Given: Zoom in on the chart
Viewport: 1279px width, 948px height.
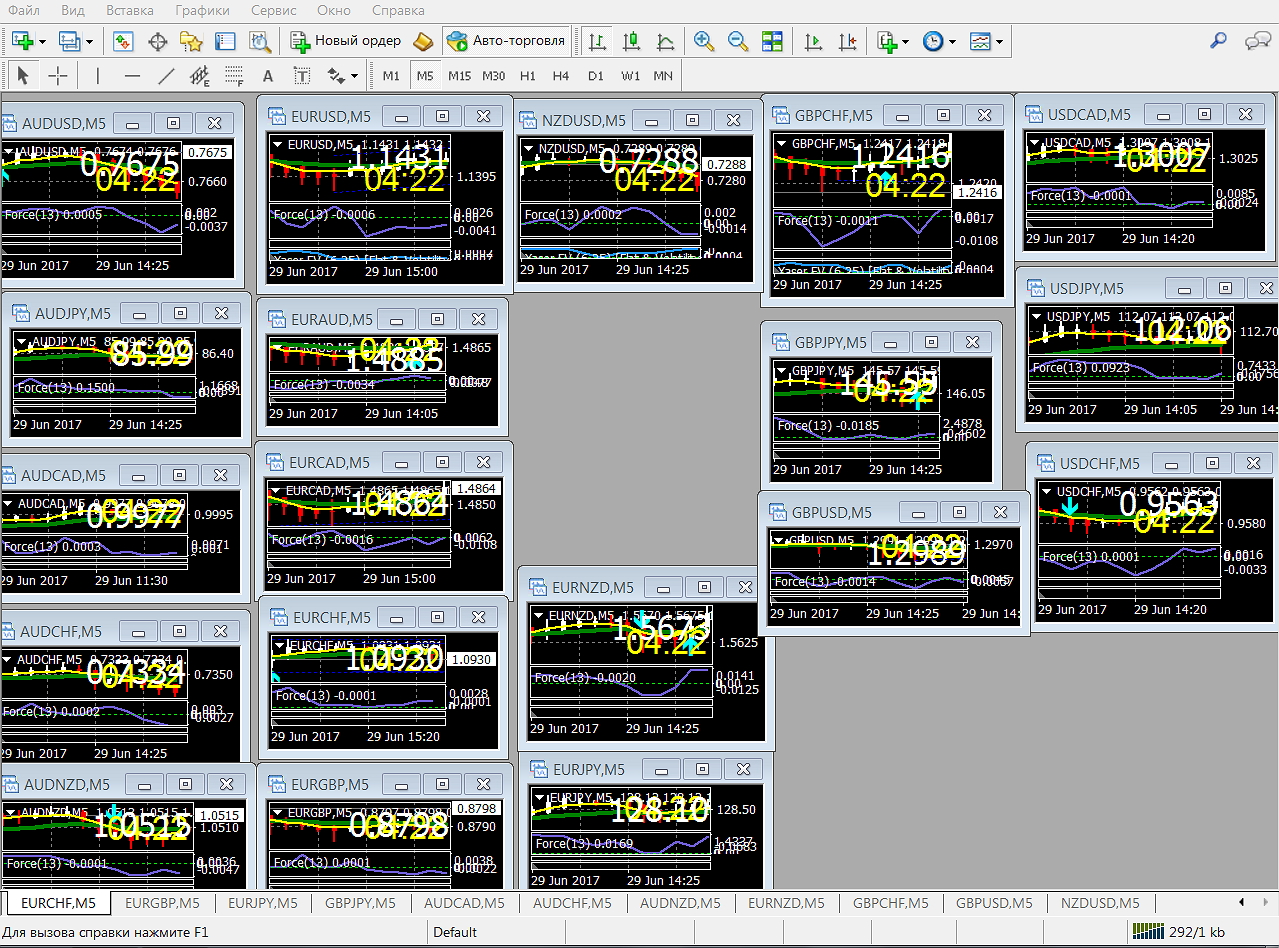Looking at the screenshot, I should click(x=704, y=41).
